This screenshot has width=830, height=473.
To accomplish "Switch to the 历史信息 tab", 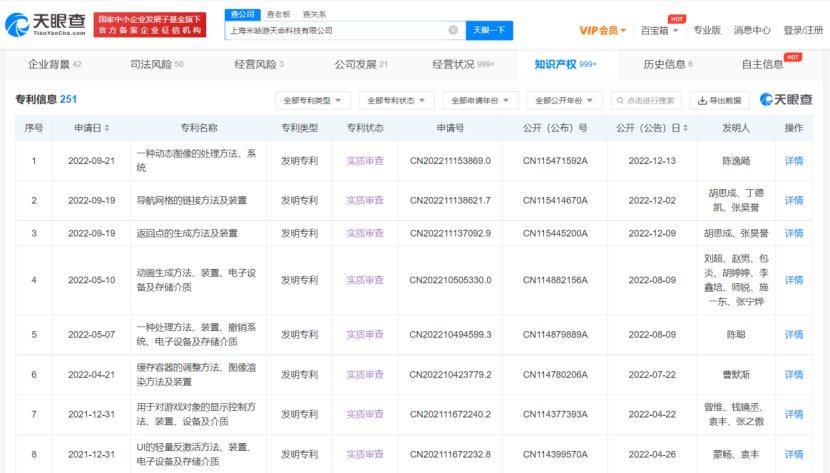I will (668, 65).
